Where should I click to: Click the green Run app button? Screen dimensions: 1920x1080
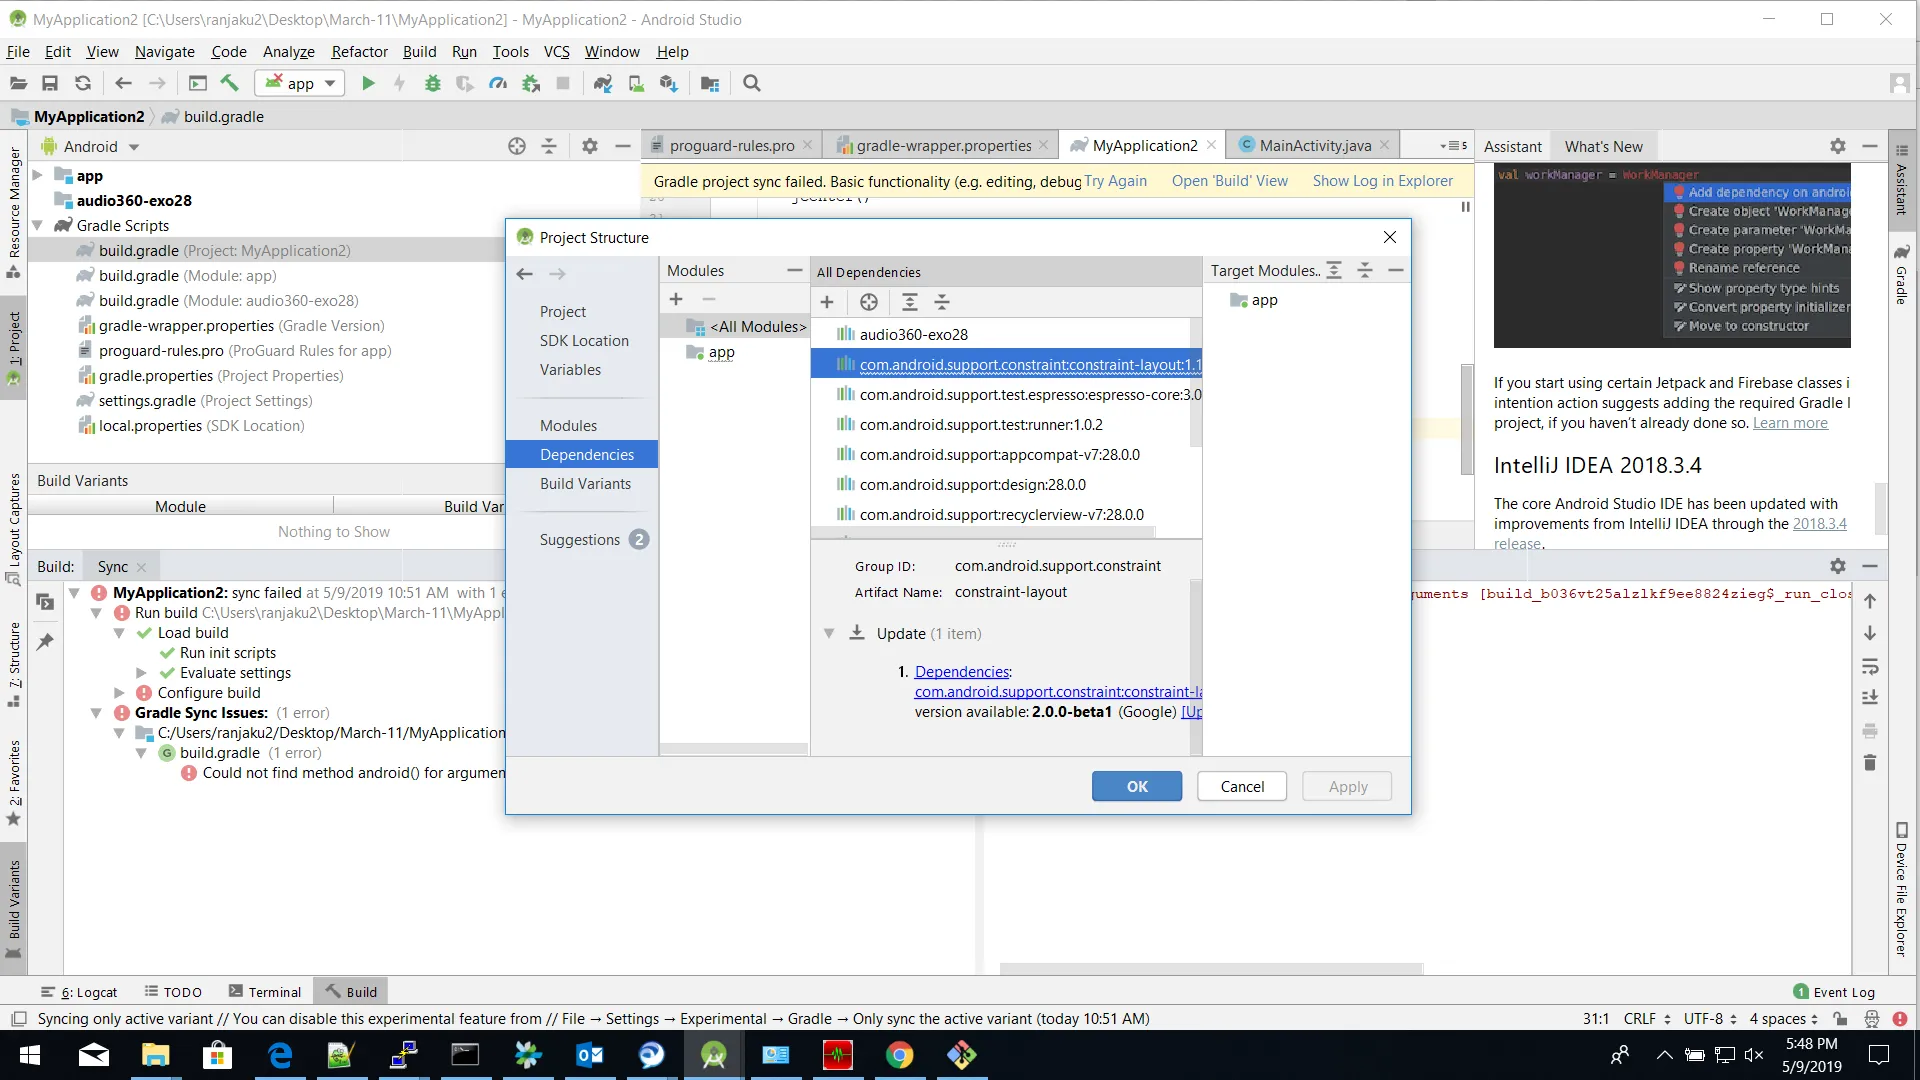(x=368, y=84)
